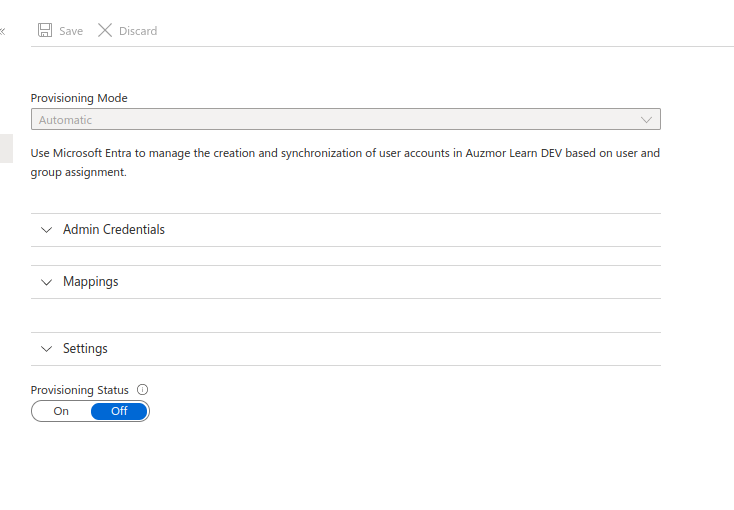Open the Provisioning Mode Automatic dropdown

[345, 119]
